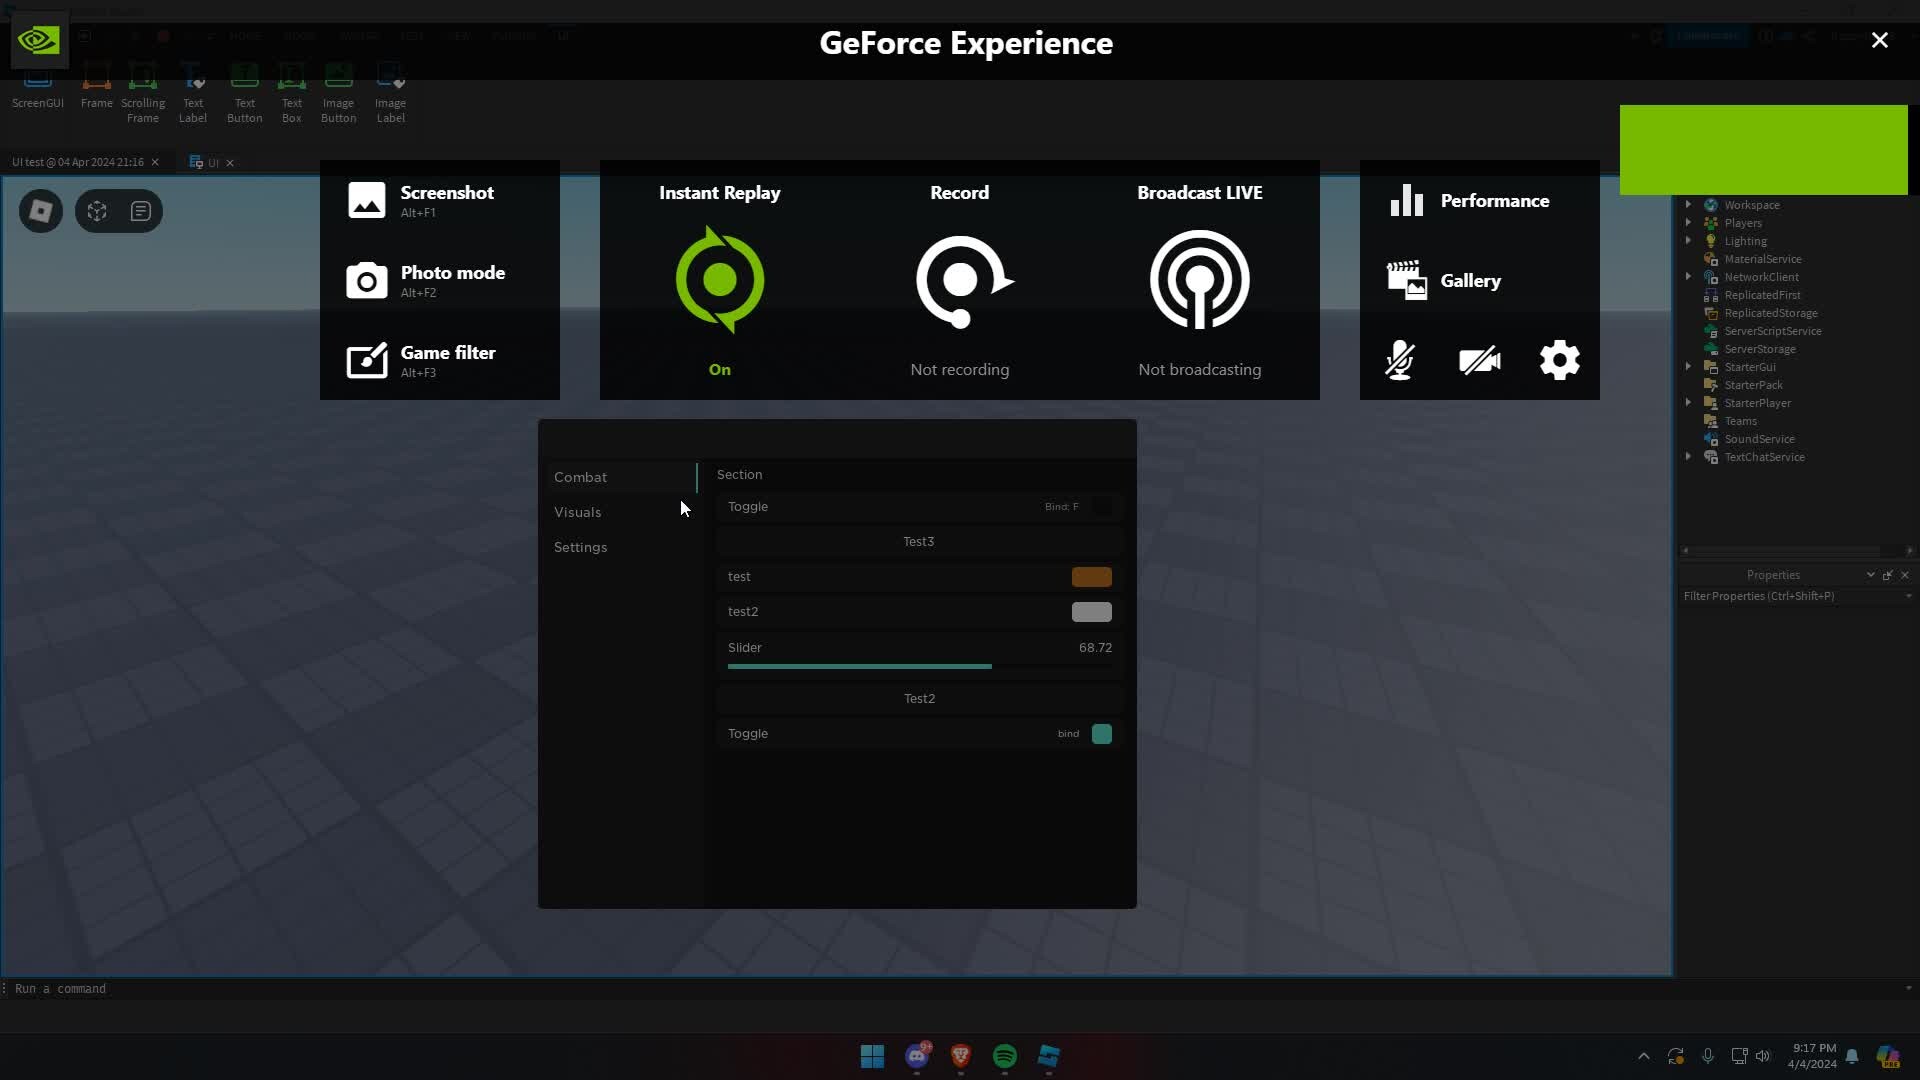
Task: Toggle the Combat setting bound to F
Action: point(1101,507)
